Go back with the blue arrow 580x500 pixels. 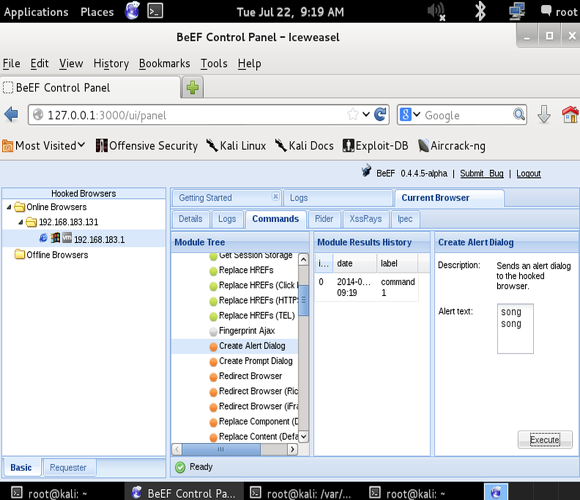coord(11,114)
